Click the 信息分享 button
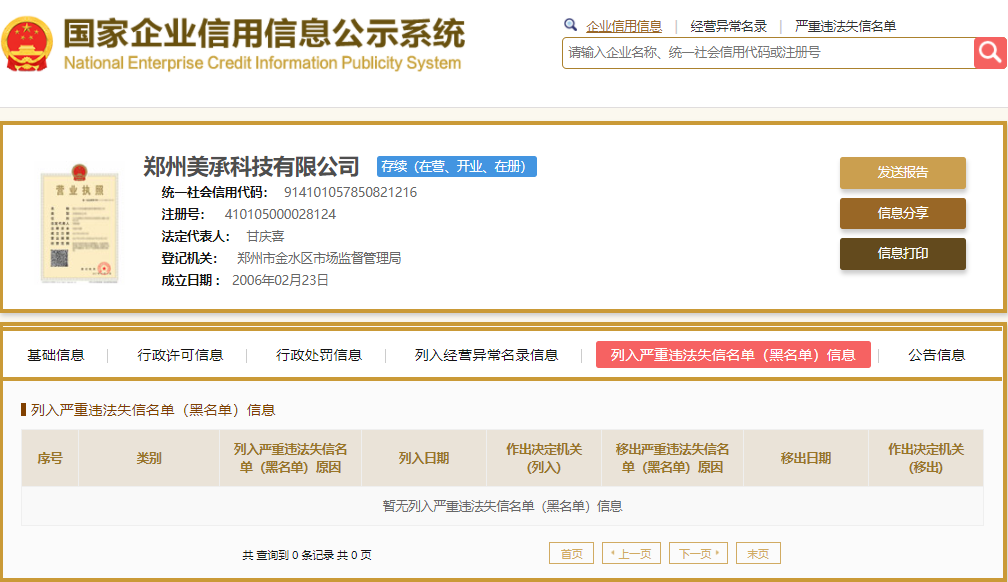The height and width of the screenshot is (582, 1008). 903,213
